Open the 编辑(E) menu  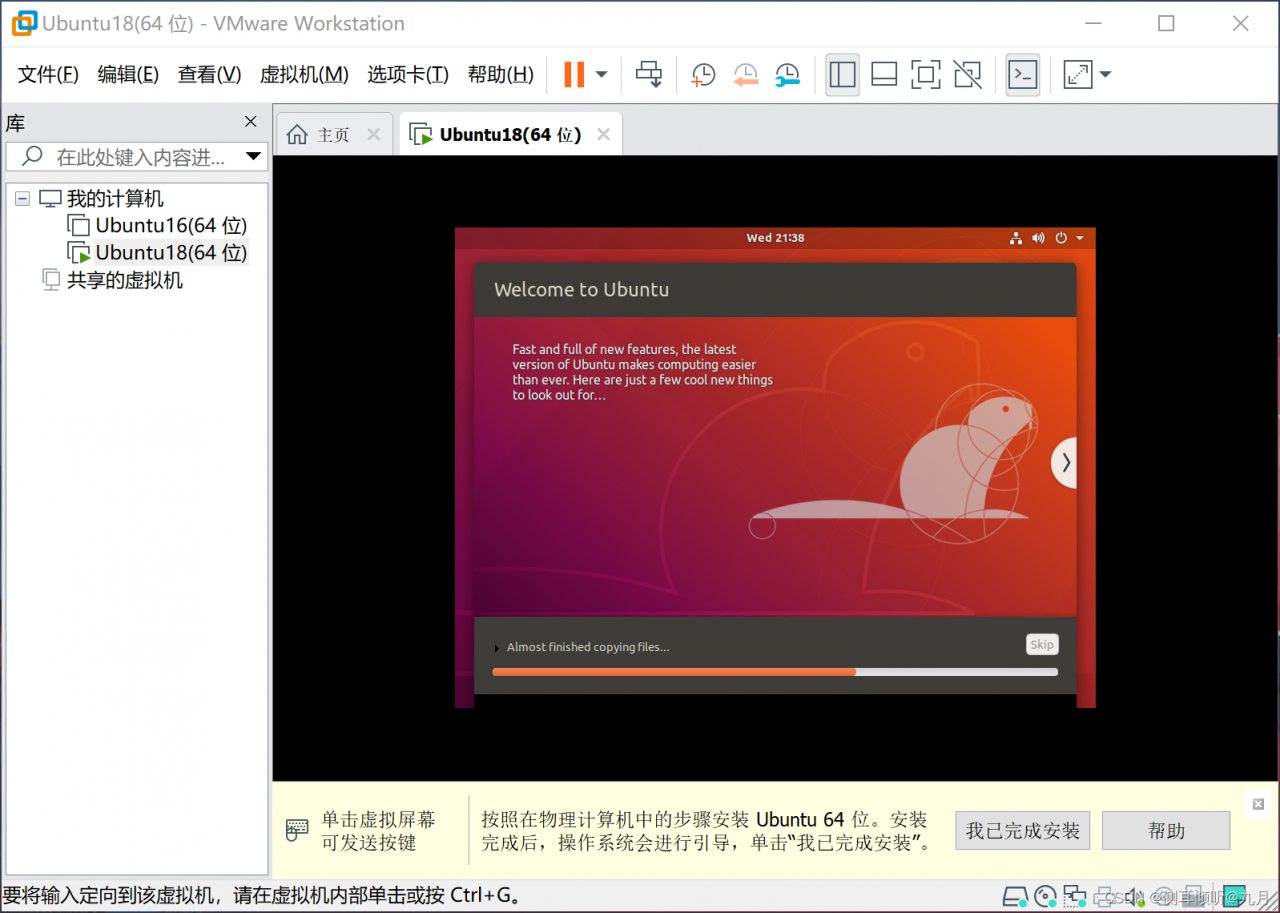pyautogui.click(x=128, y=74)
